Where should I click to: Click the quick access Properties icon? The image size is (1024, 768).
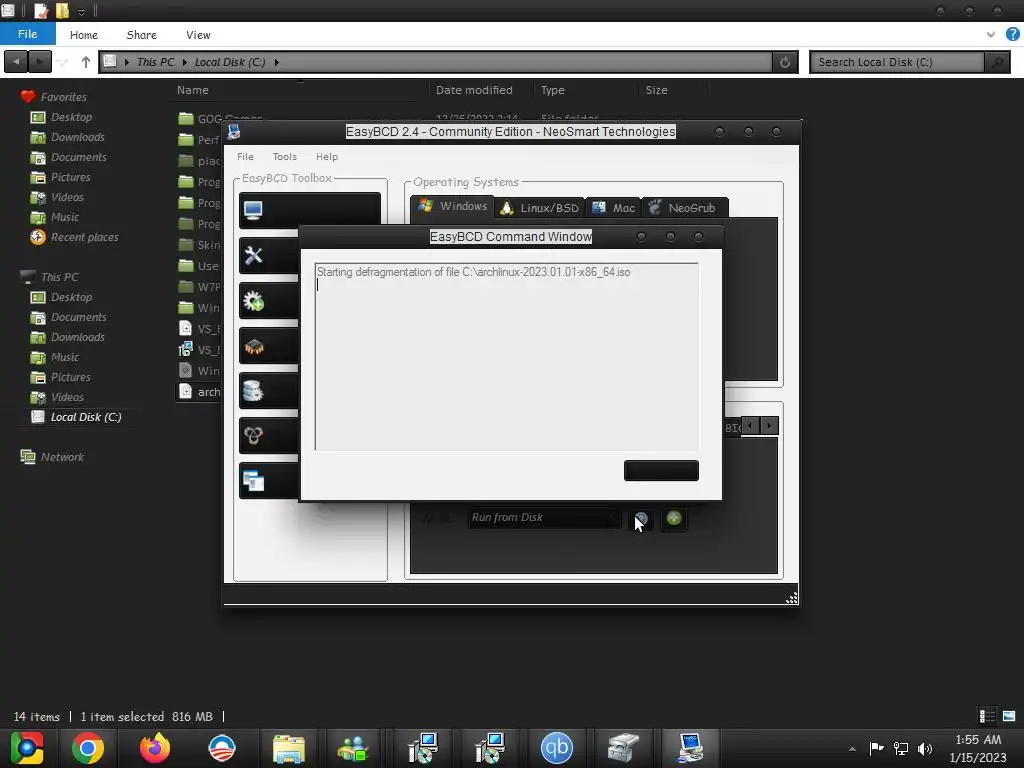coord(40,10)
